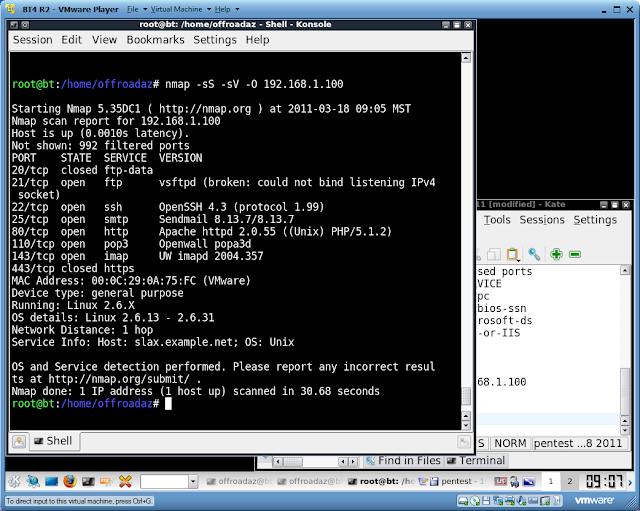Click the Konsole window menu icon in the title bar

[x=14, y=24]
